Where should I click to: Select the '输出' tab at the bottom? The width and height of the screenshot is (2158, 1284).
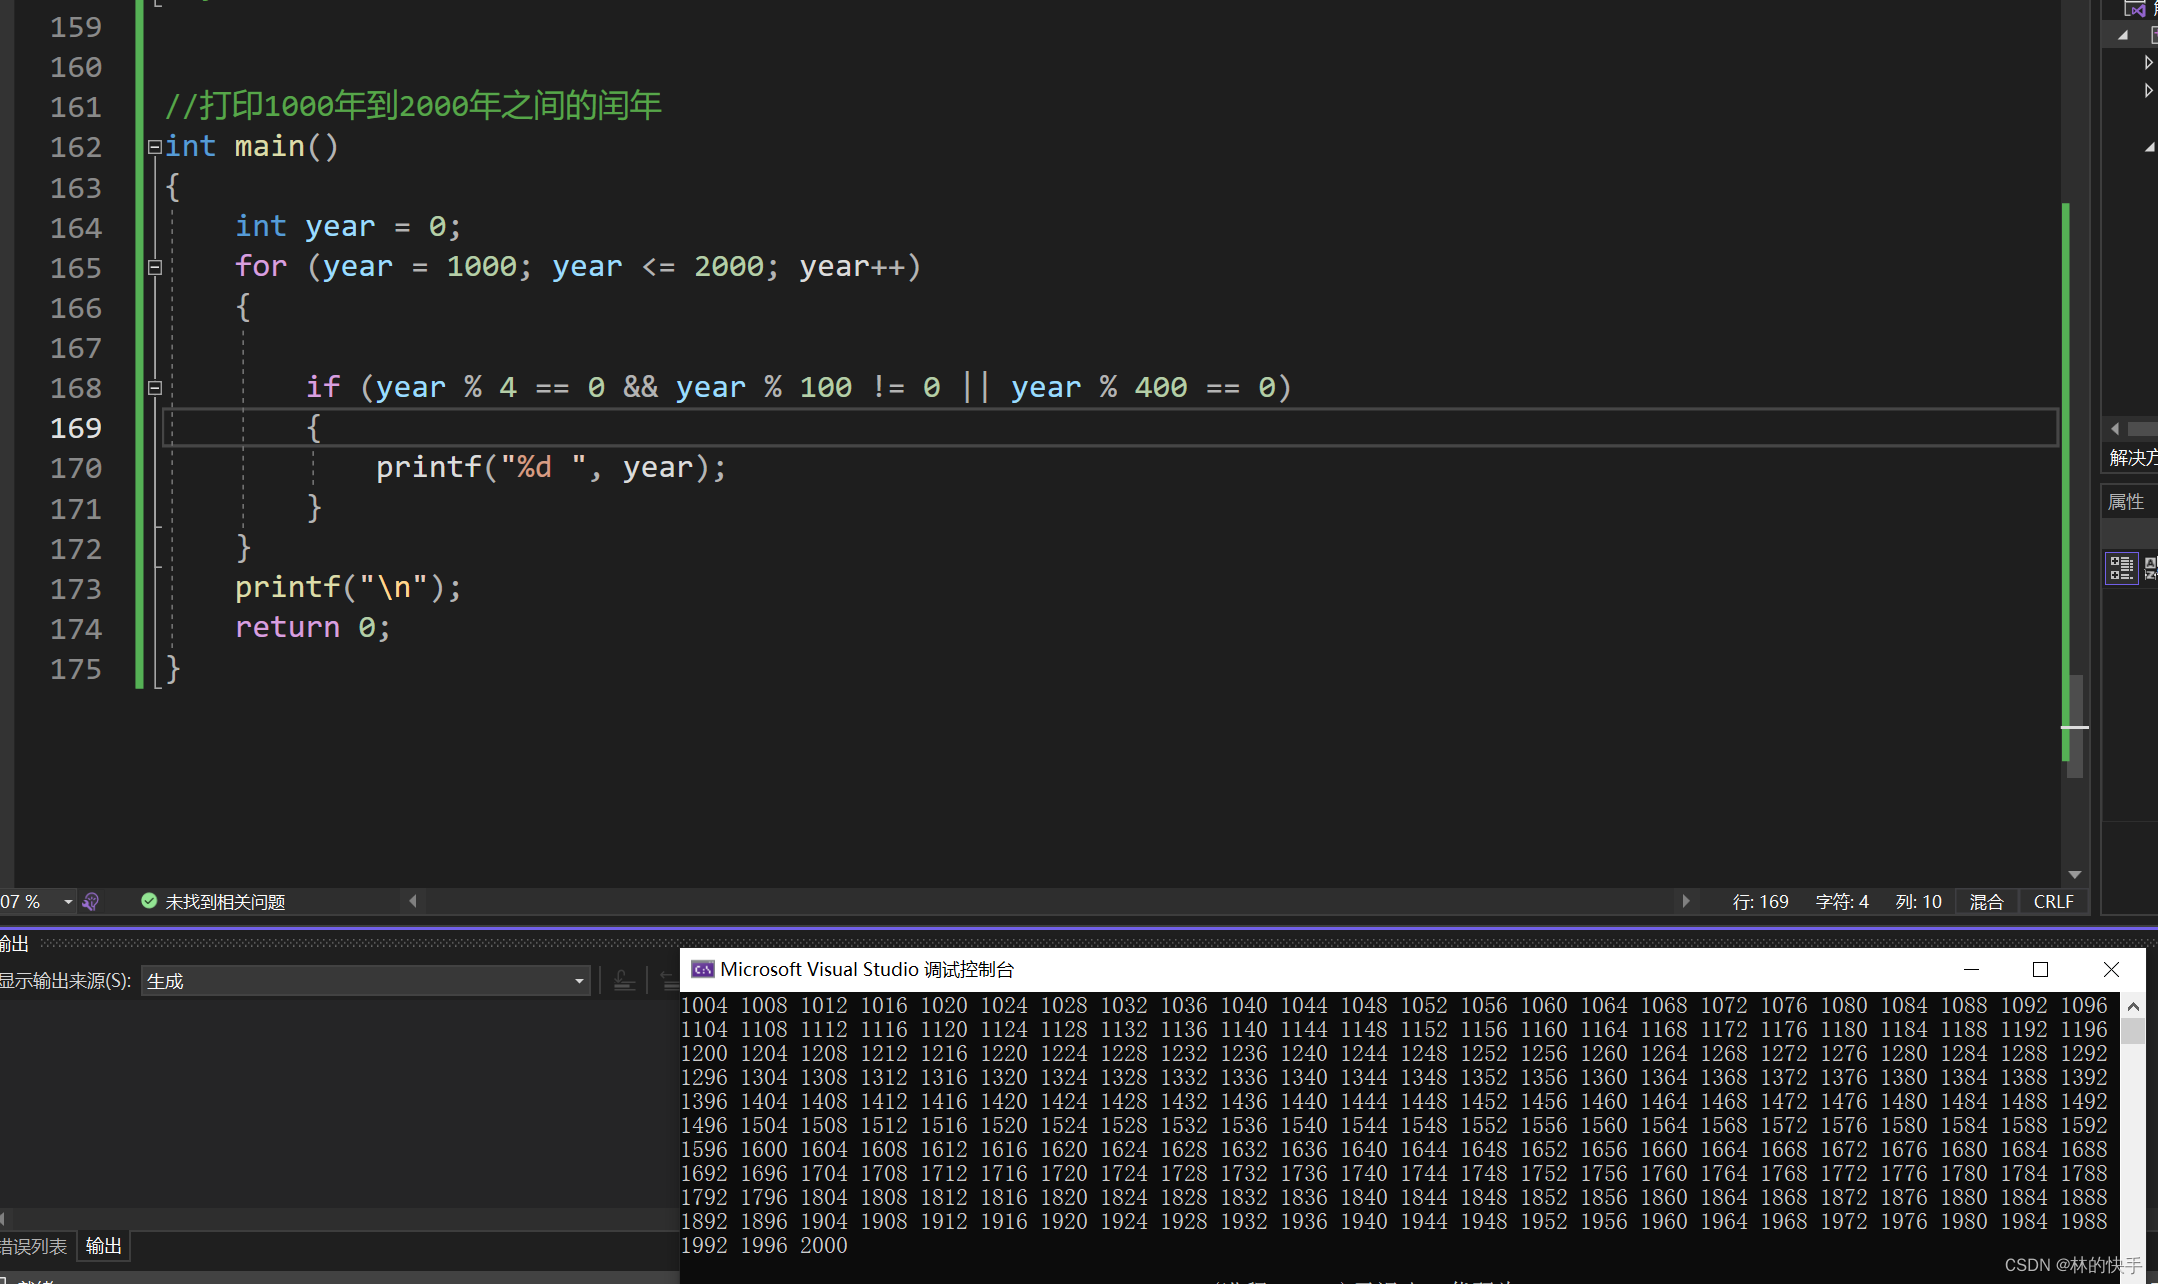(x=104, y=1246)
